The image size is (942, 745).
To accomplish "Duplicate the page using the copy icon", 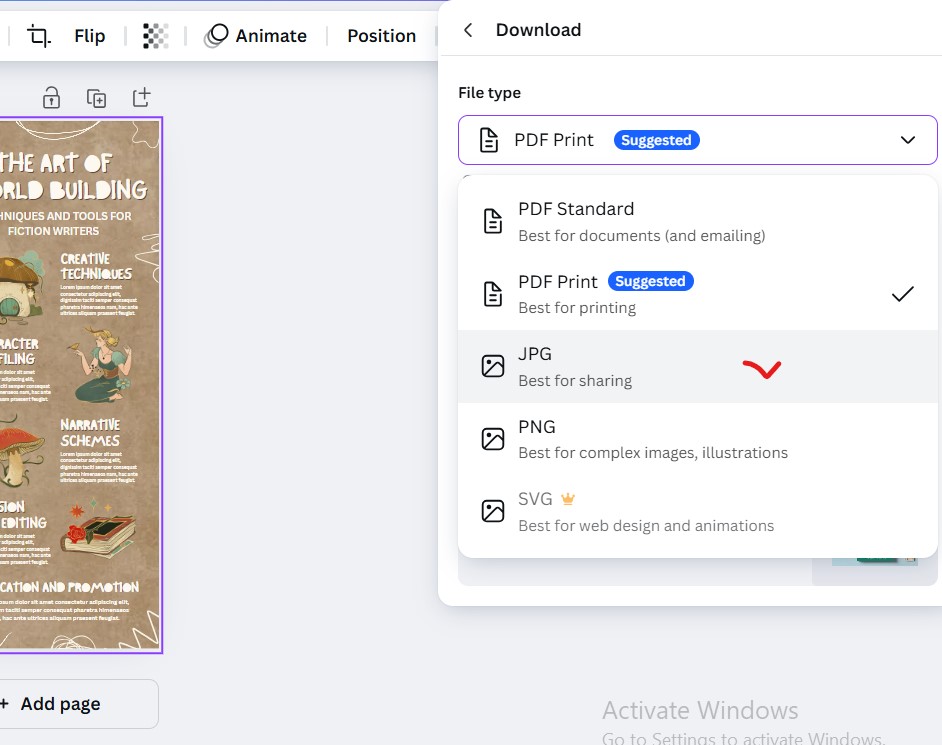I will tap(96, 97).
